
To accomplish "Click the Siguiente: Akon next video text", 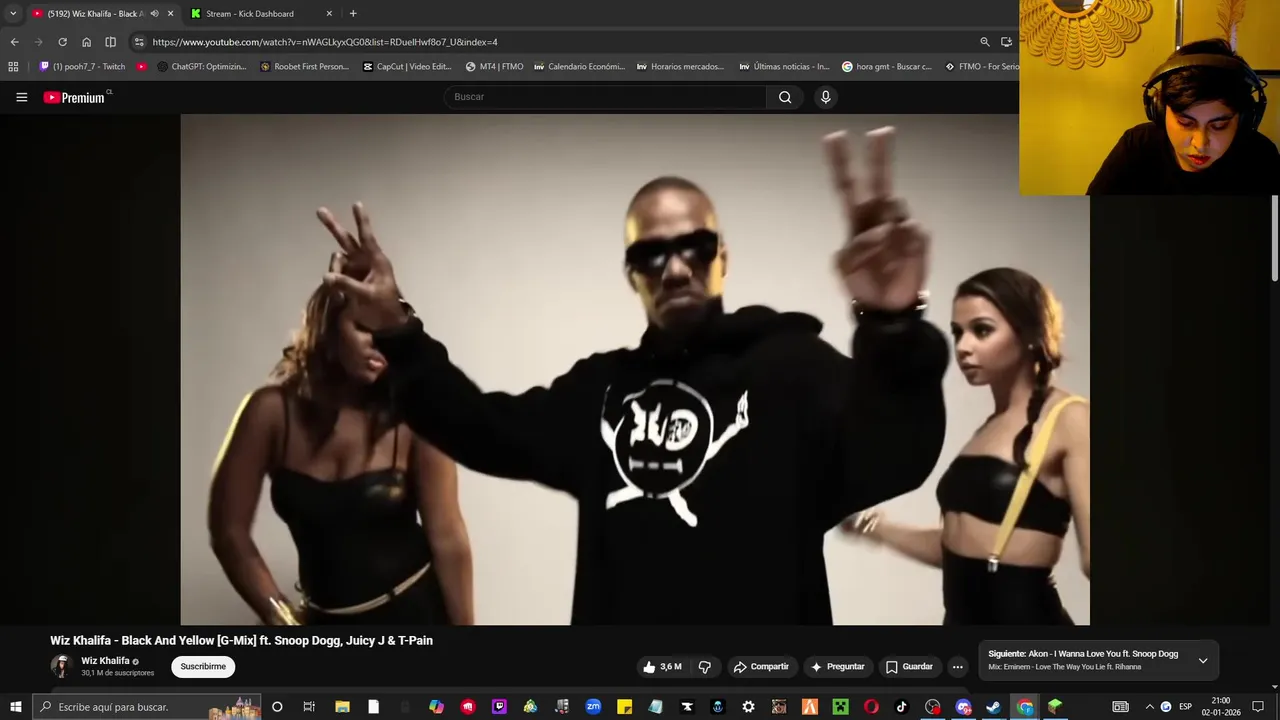I will point(1083,654).
